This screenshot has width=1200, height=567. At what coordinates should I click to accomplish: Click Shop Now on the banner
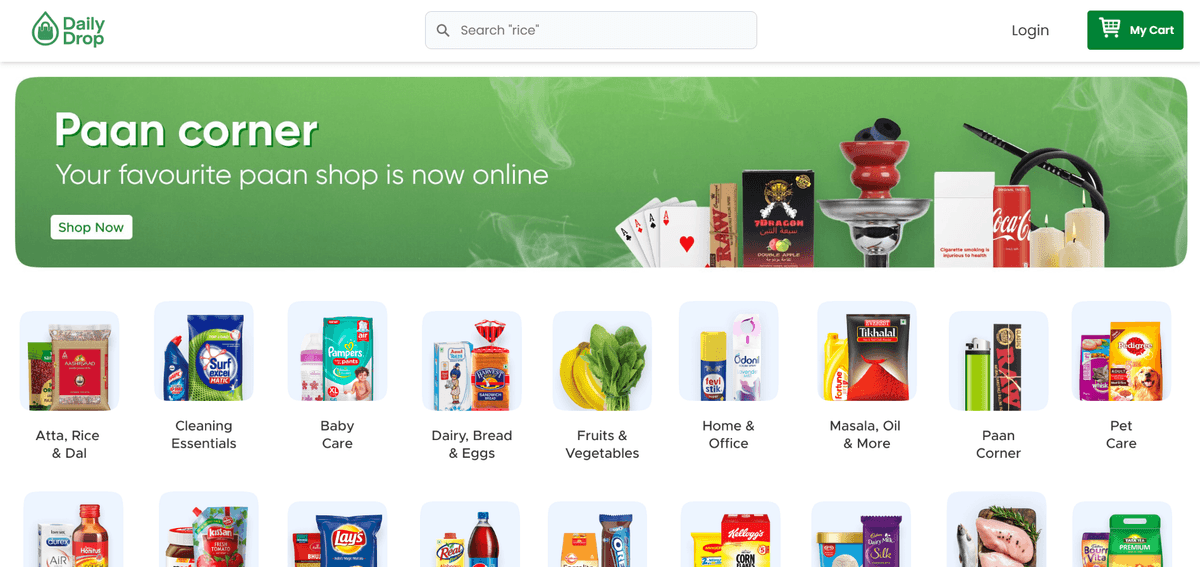91,227
